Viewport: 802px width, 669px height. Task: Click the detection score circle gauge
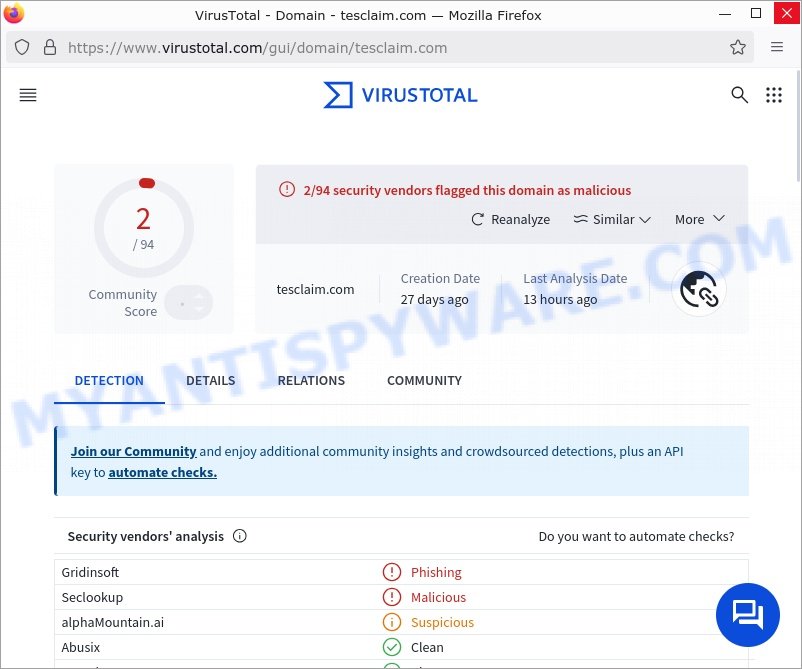(x=144, y=228)
